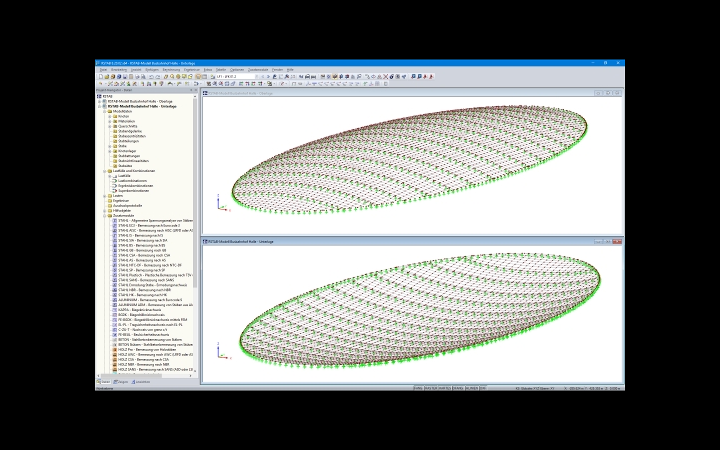Toggle OFANG in the status bar

click(x=458, y=388)
